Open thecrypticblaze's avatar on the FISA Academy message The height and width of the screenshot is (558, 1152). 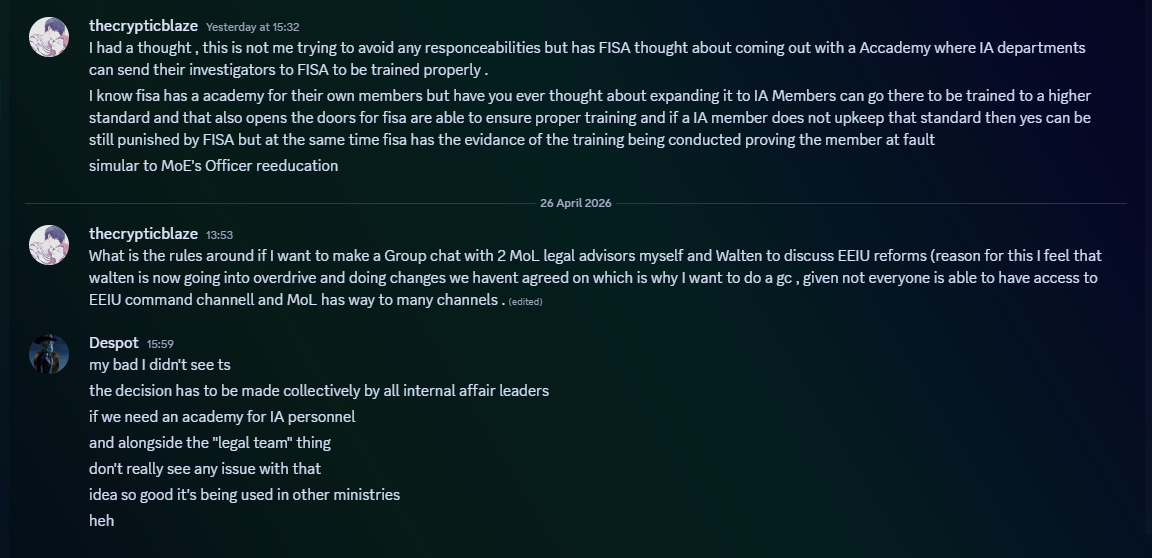pyautogui.click(x=49, y=37)
